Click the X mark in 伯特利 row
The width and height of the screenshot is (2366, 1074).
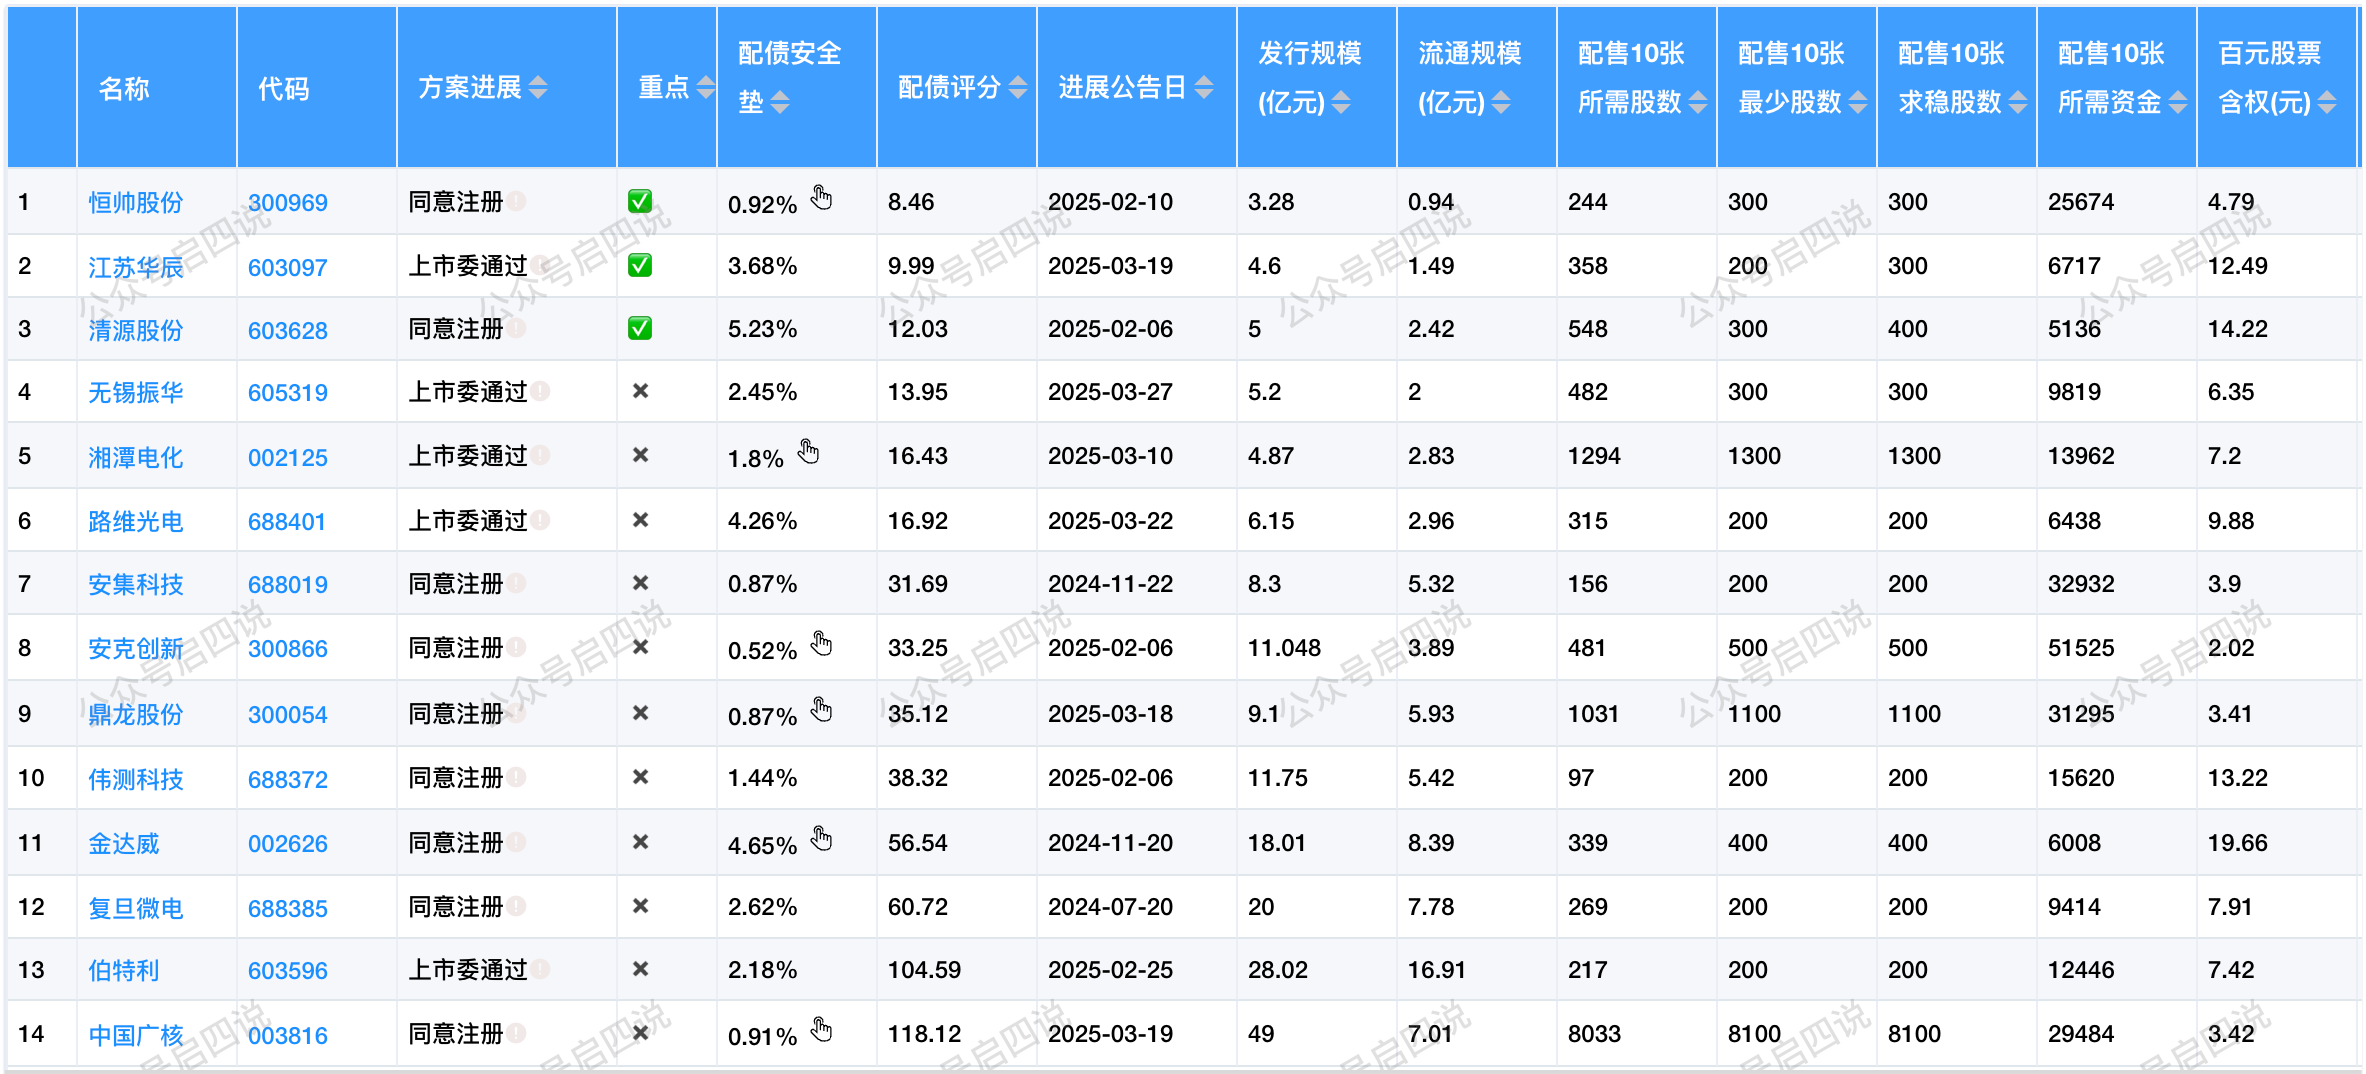640,969
